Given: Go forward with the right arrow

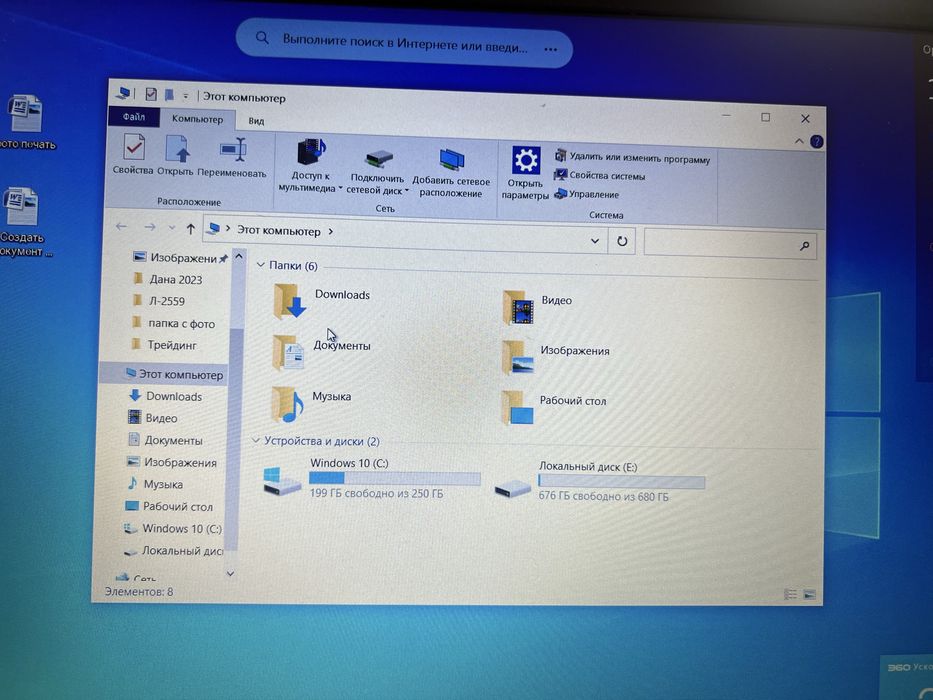Looking at the screenshot, I should (150, 227).
